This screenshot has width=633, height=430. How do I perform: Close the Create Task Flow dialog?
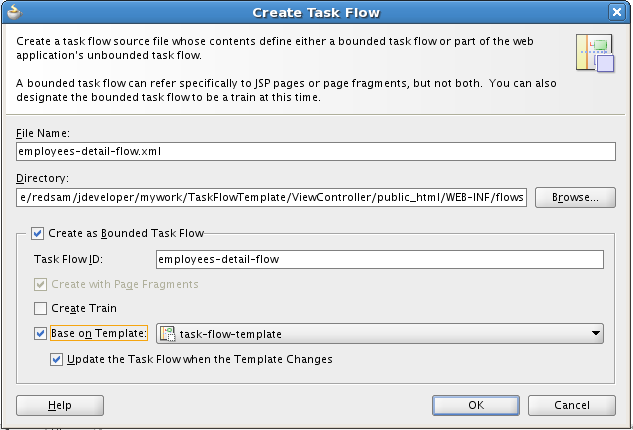[617, 12]
